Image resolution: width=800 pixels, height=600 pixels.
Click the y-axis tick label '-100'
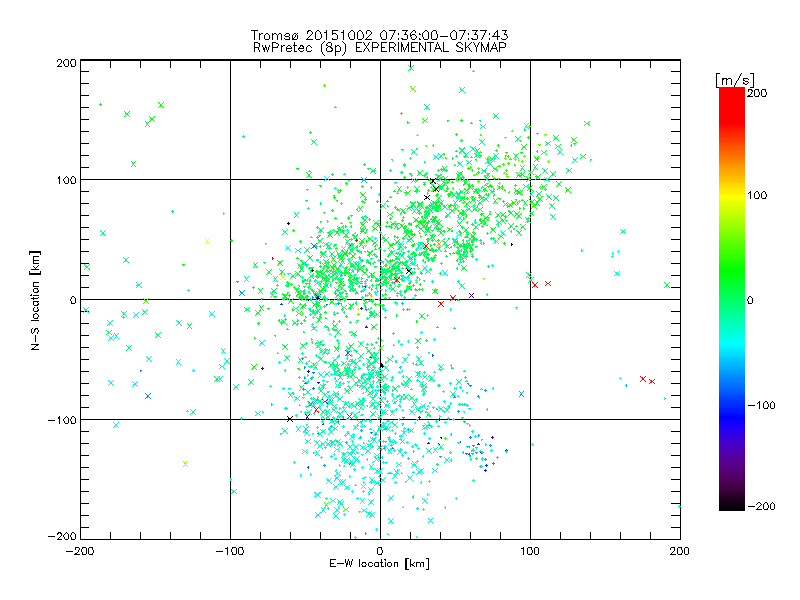(x=62, y=420)
